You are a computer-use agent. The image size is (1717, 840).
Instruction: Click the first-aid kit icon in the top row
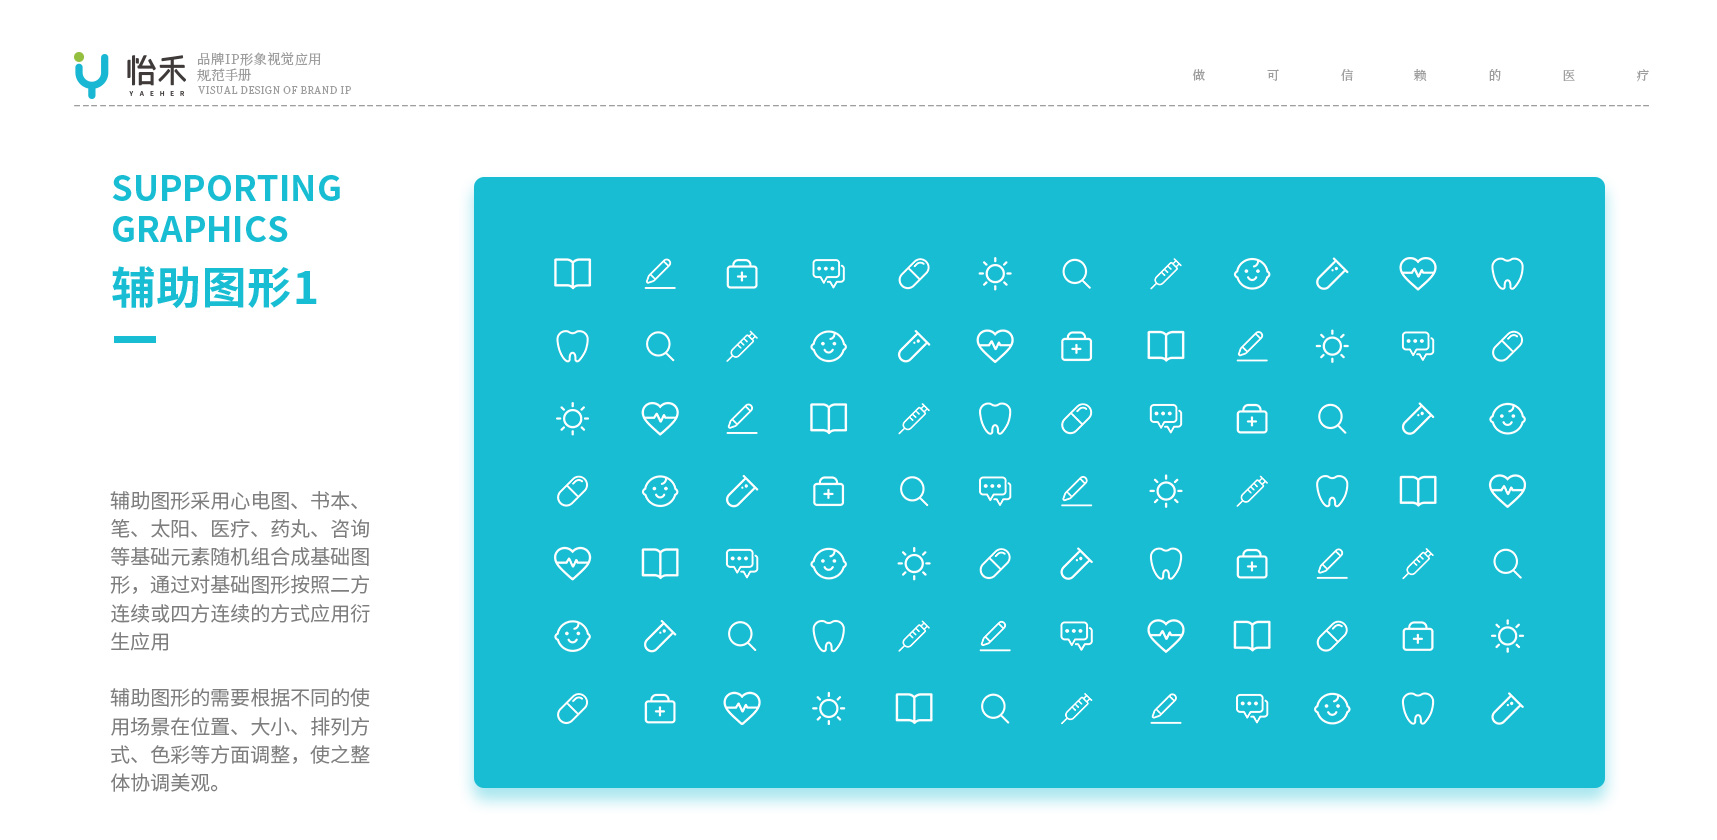click(x=742, y=274)
